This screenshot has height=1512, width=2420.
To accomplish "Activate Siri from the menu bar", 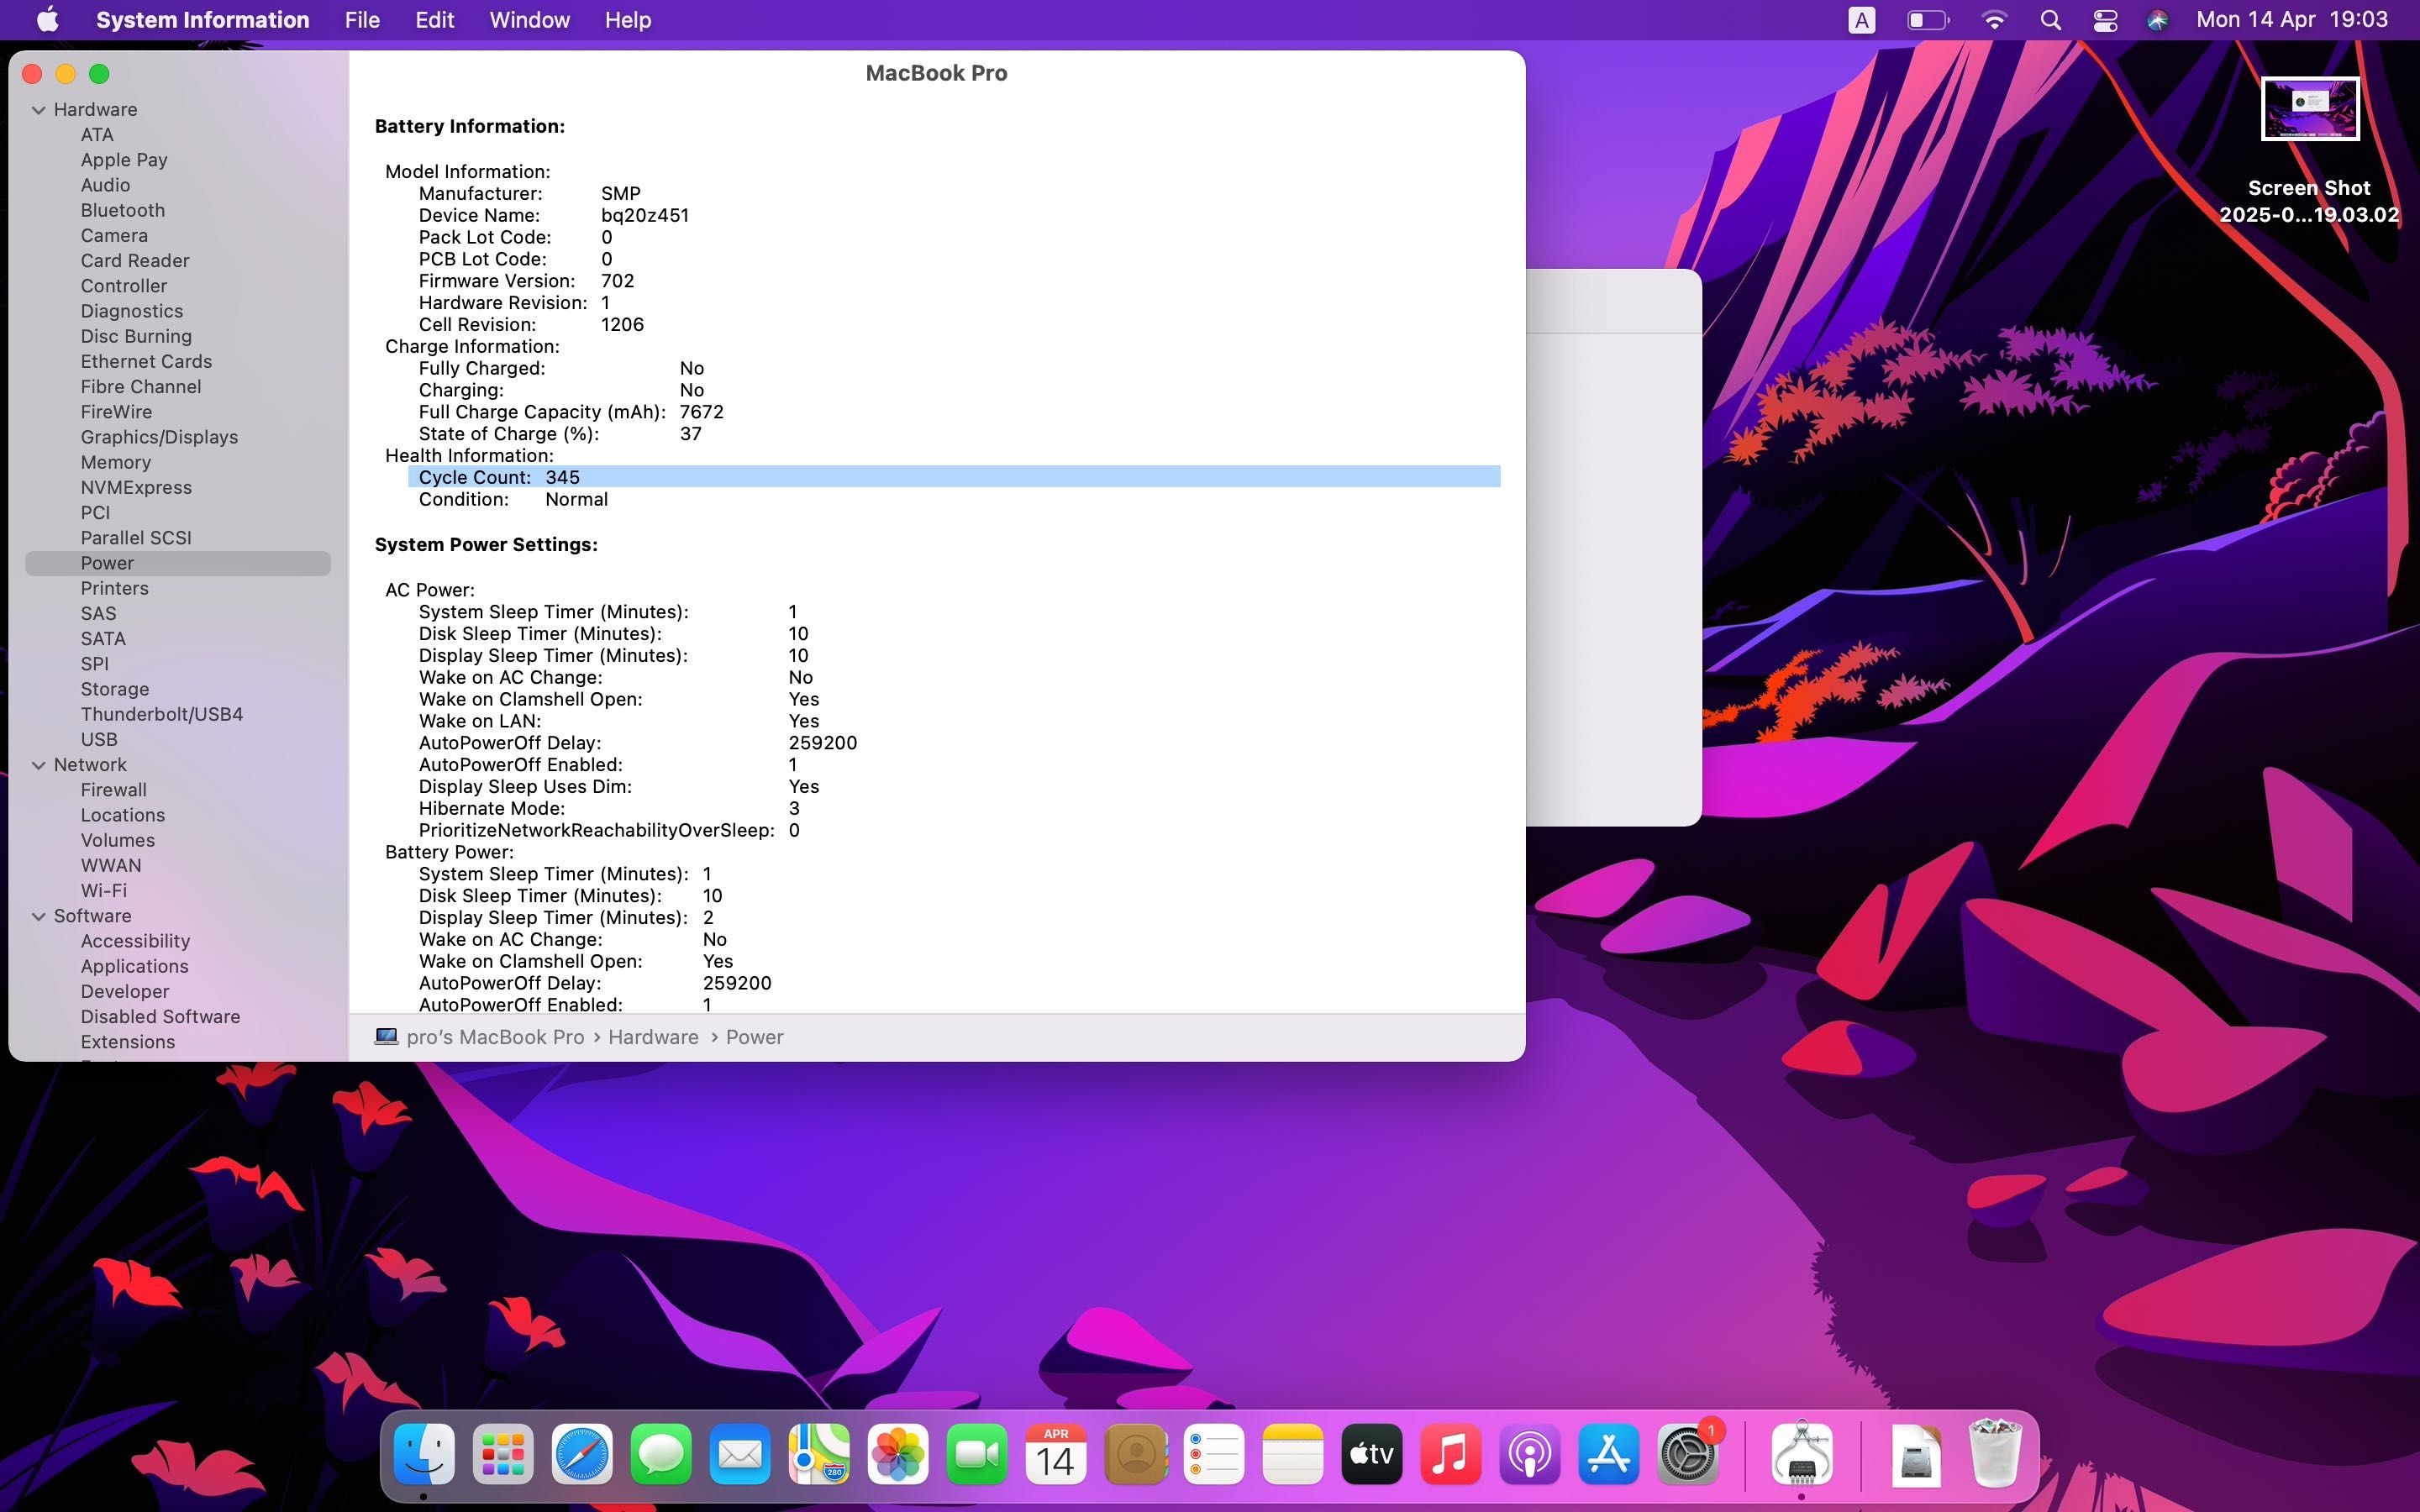I will coord(2157,20).
